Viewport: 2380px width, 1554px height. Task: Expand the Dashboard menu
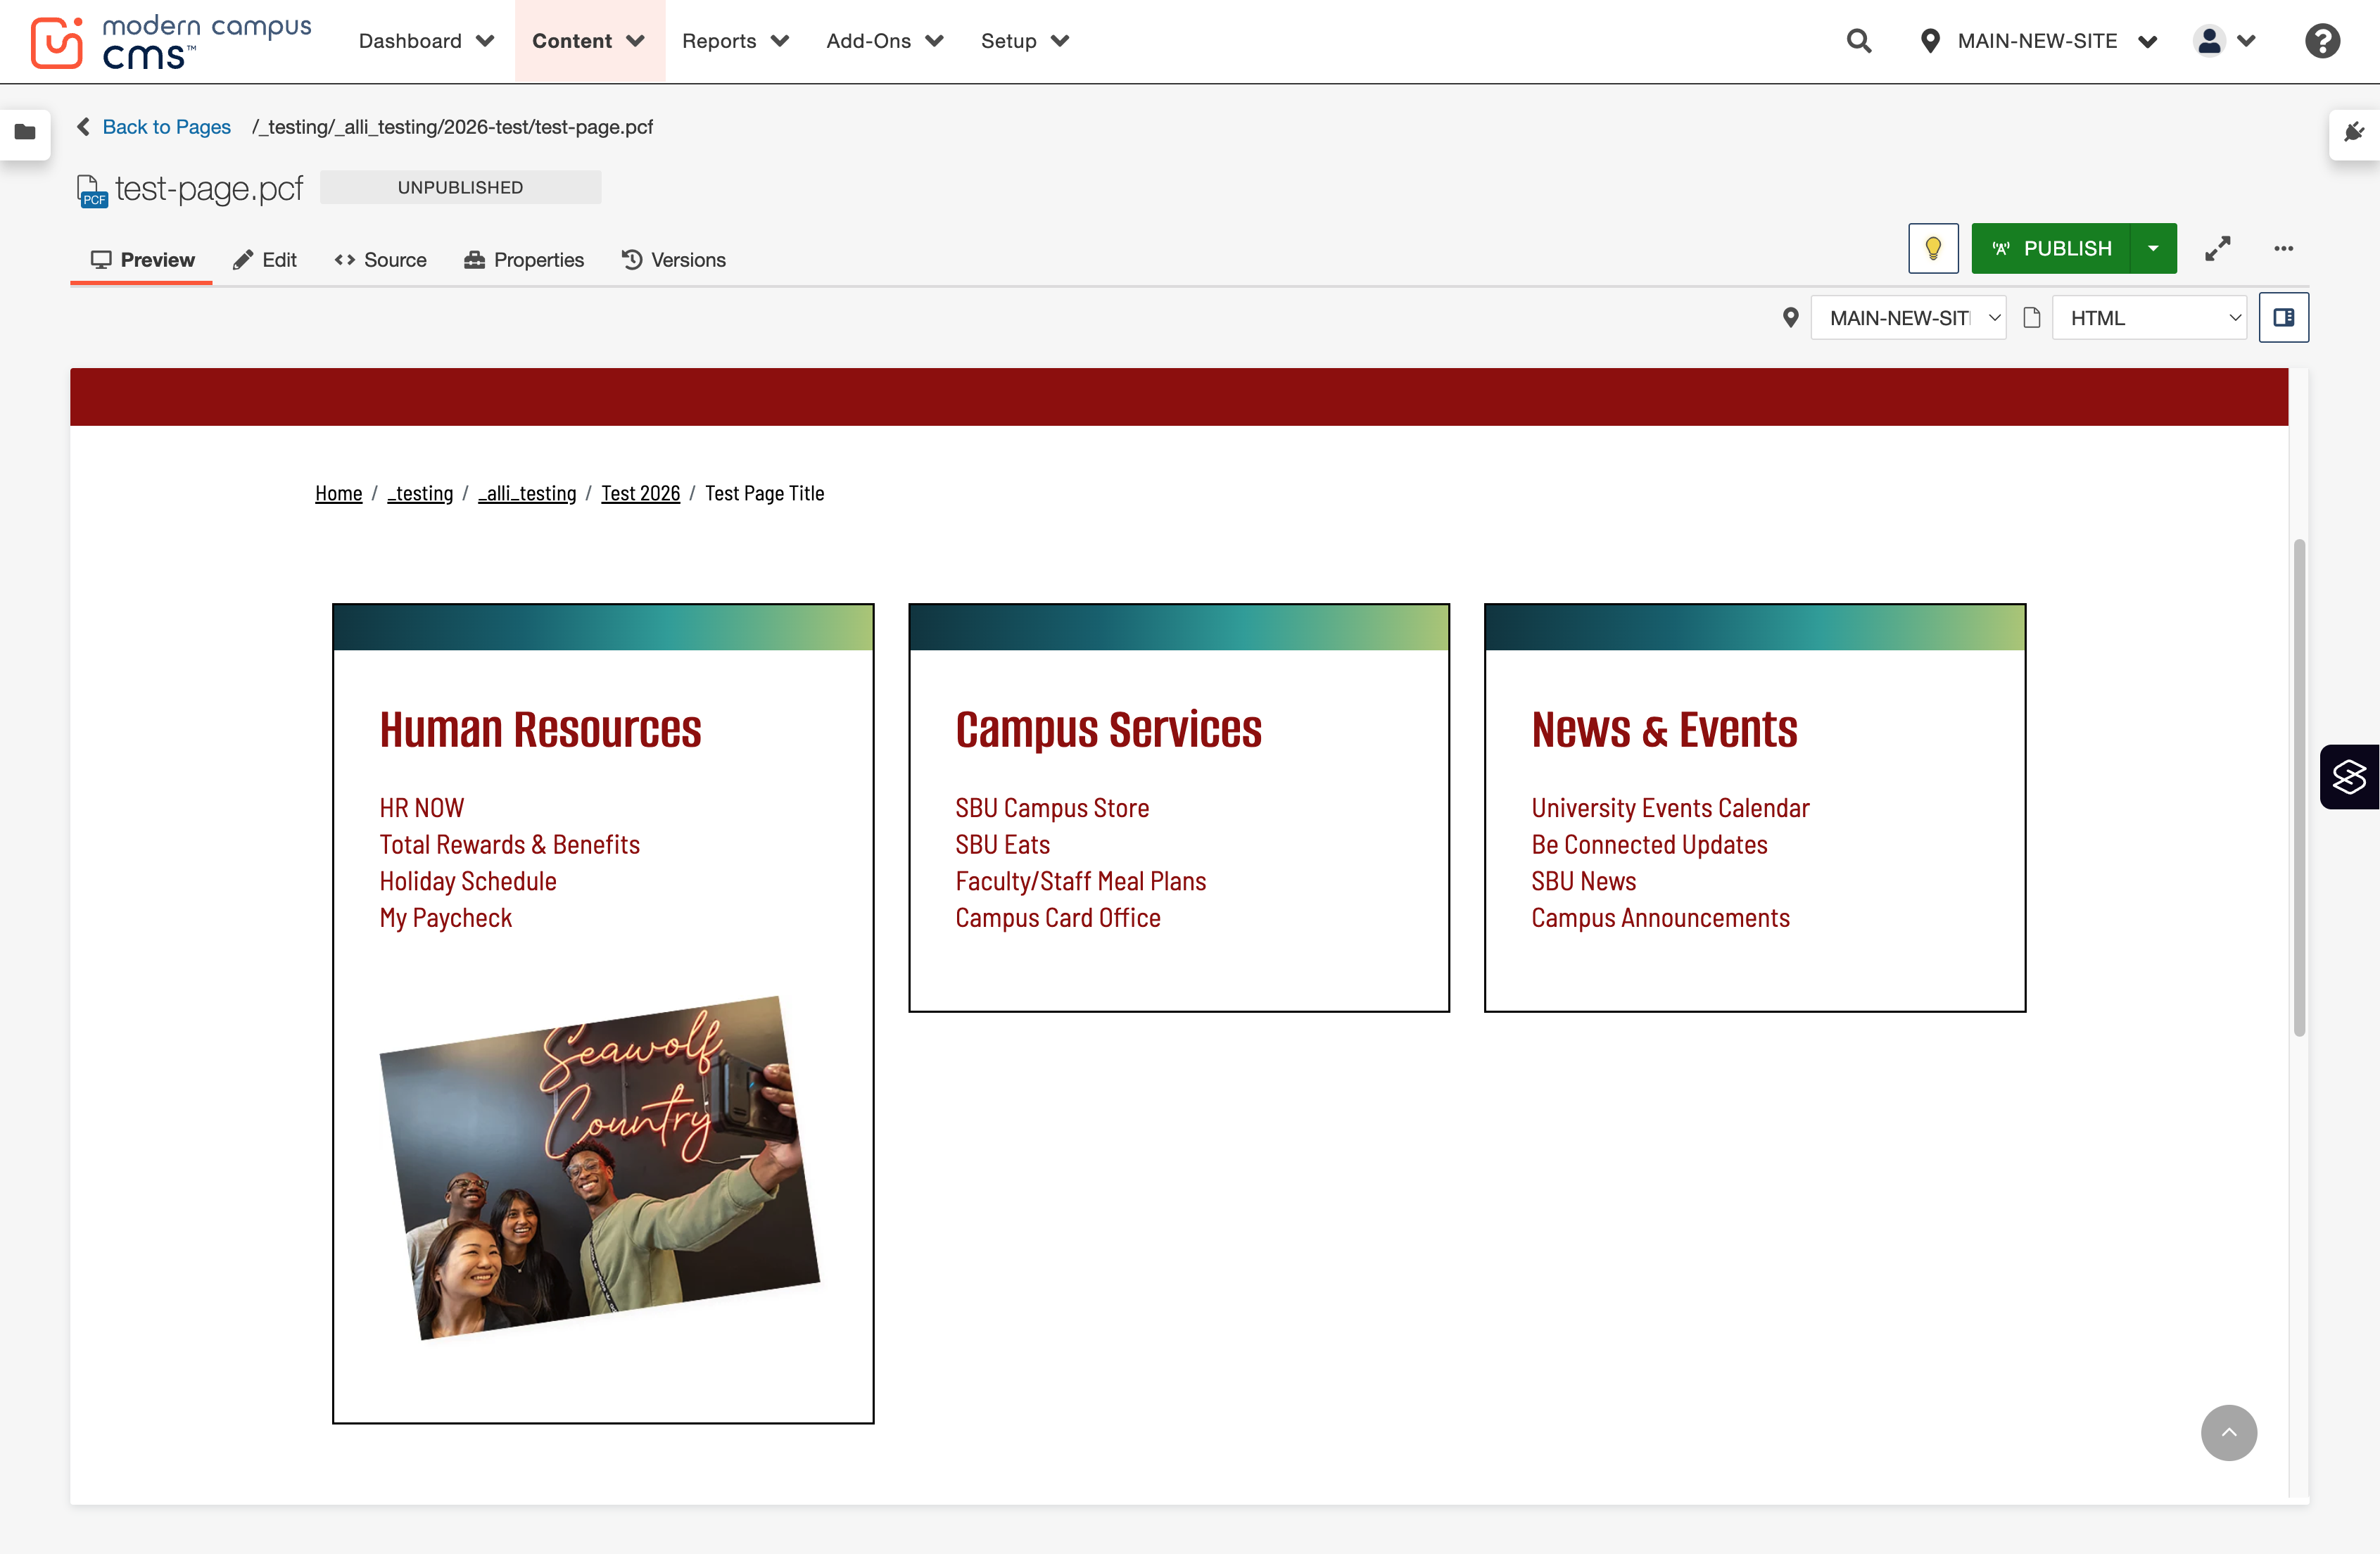426,41
